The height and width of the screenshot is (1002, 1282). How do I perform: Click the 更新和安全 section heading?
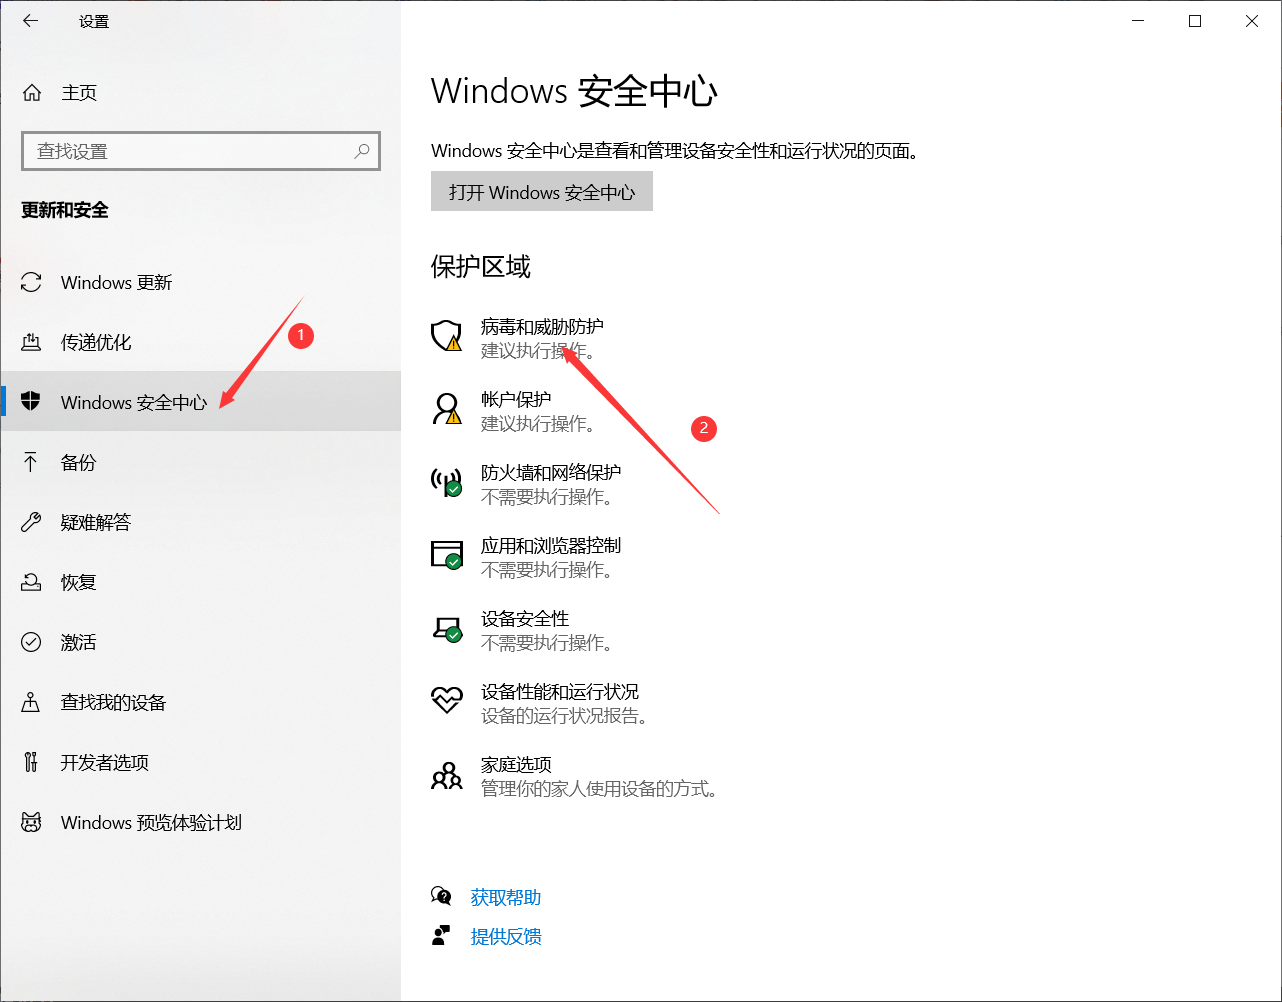(65, 210)
